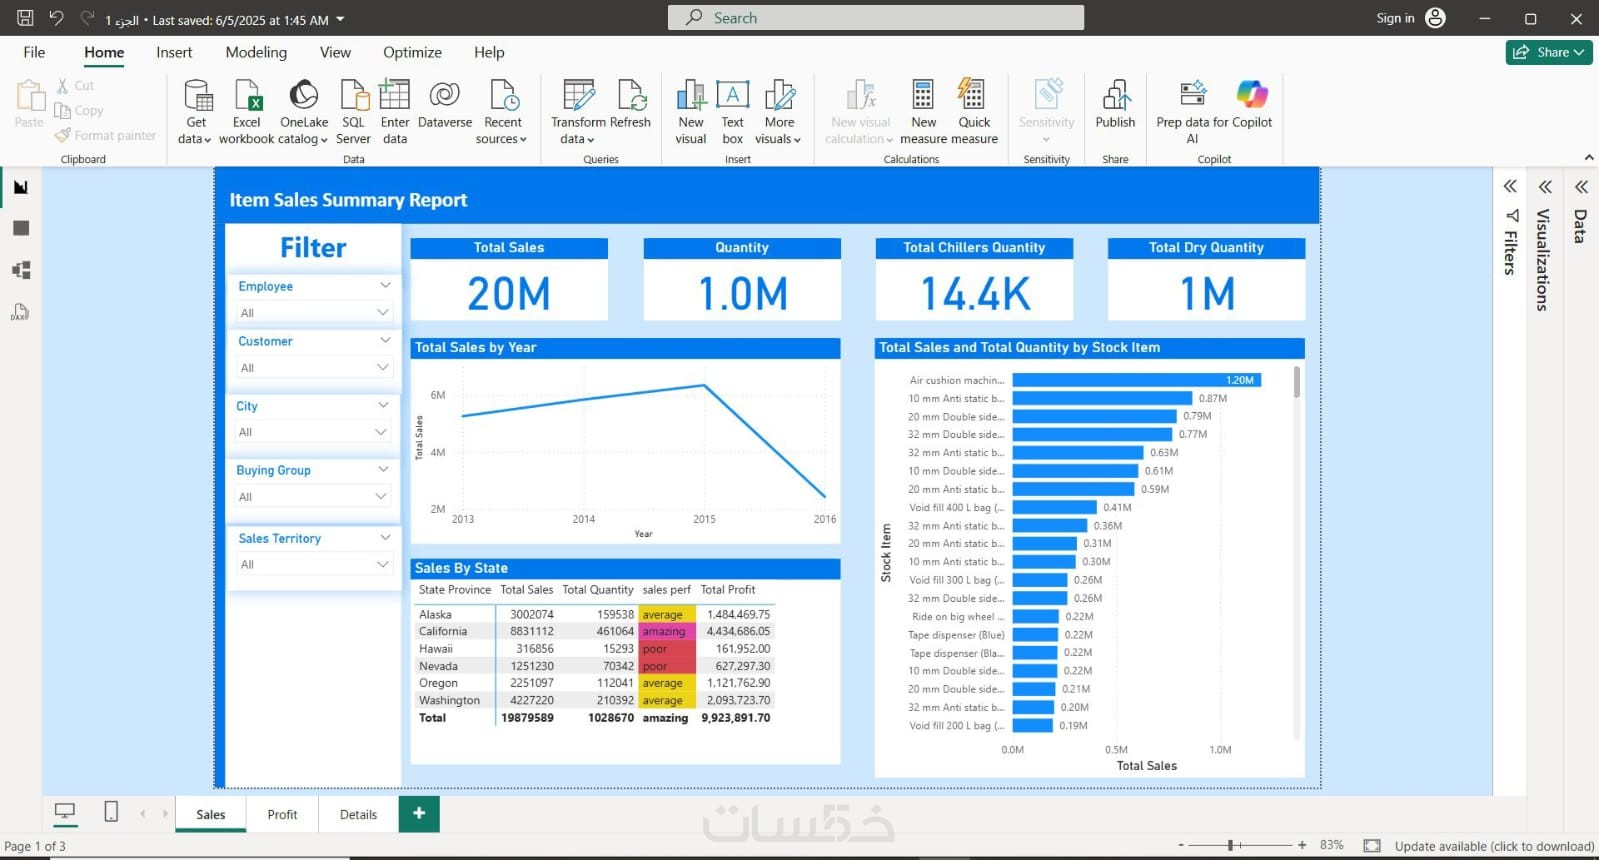Viewport: 1599px width, 860px height.
Task: Switch to Table view in the left sidebar
Action: coord(21,228)
